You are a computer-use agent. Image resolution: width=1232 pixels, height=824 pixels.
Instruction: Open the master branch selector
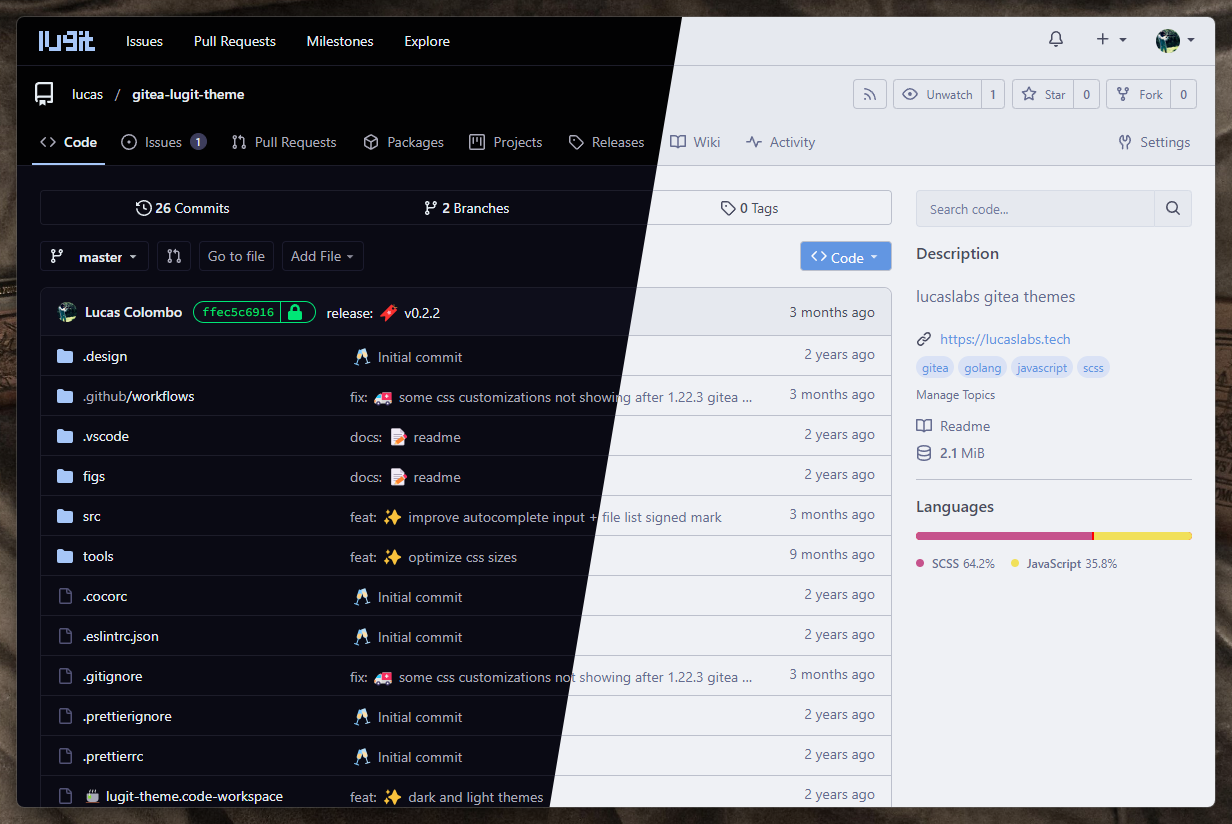94,256
